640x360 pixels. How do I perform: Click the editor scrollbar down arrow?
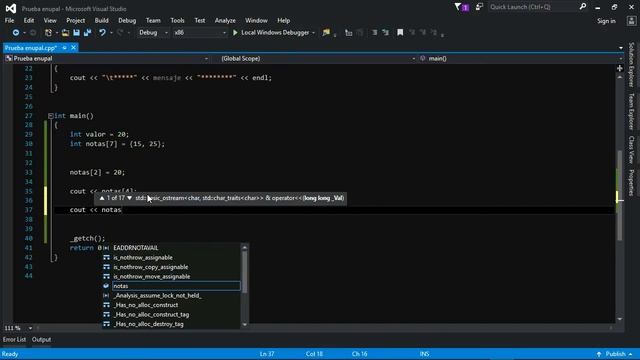click(x=620, y=319)
